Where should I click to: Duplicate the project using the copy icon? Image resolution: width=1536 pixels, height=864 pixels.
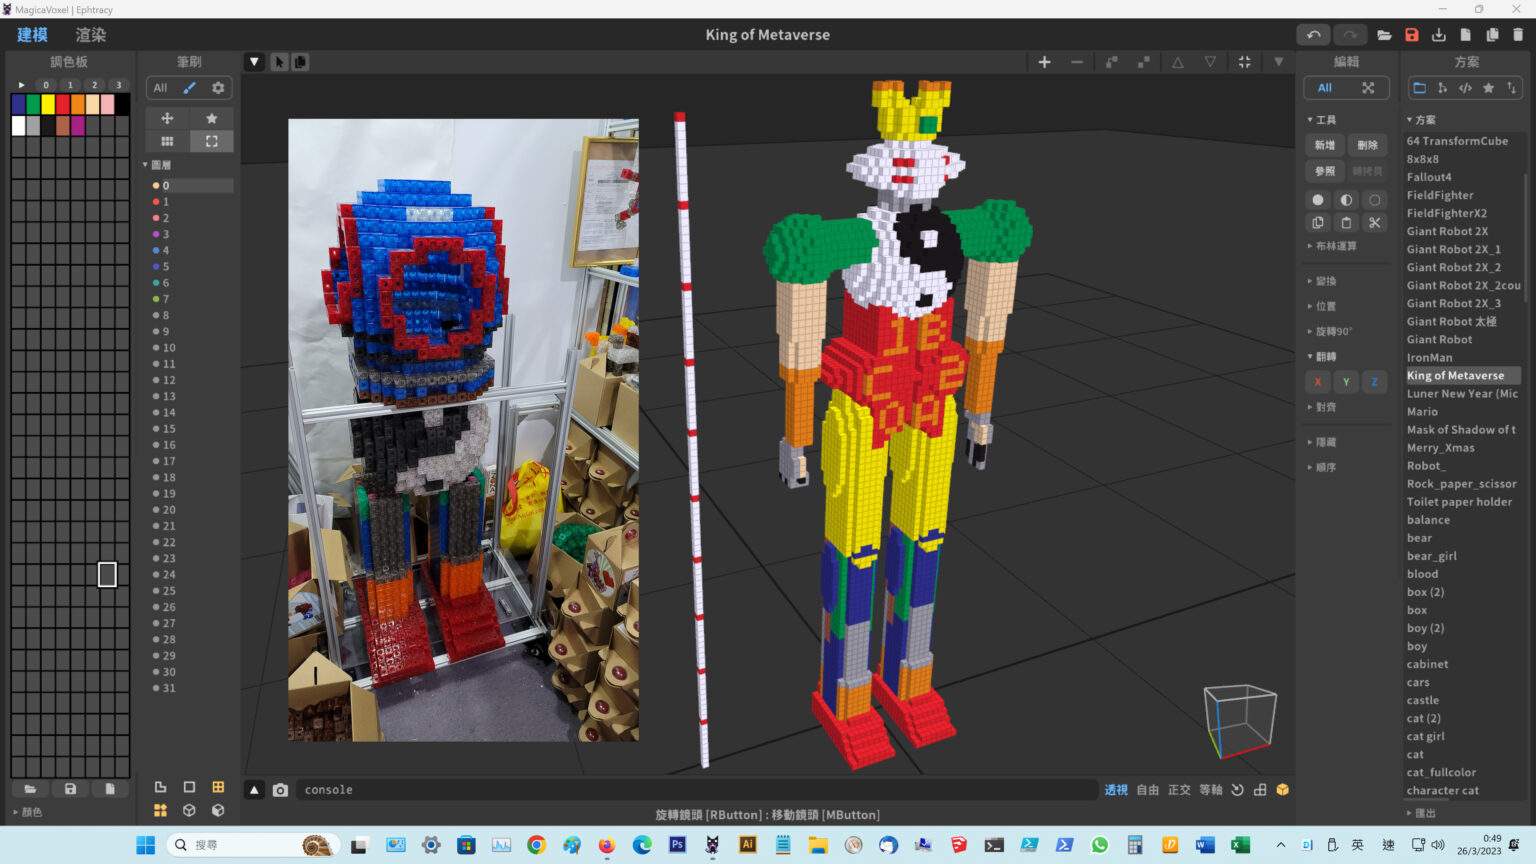click(1492, 35)
